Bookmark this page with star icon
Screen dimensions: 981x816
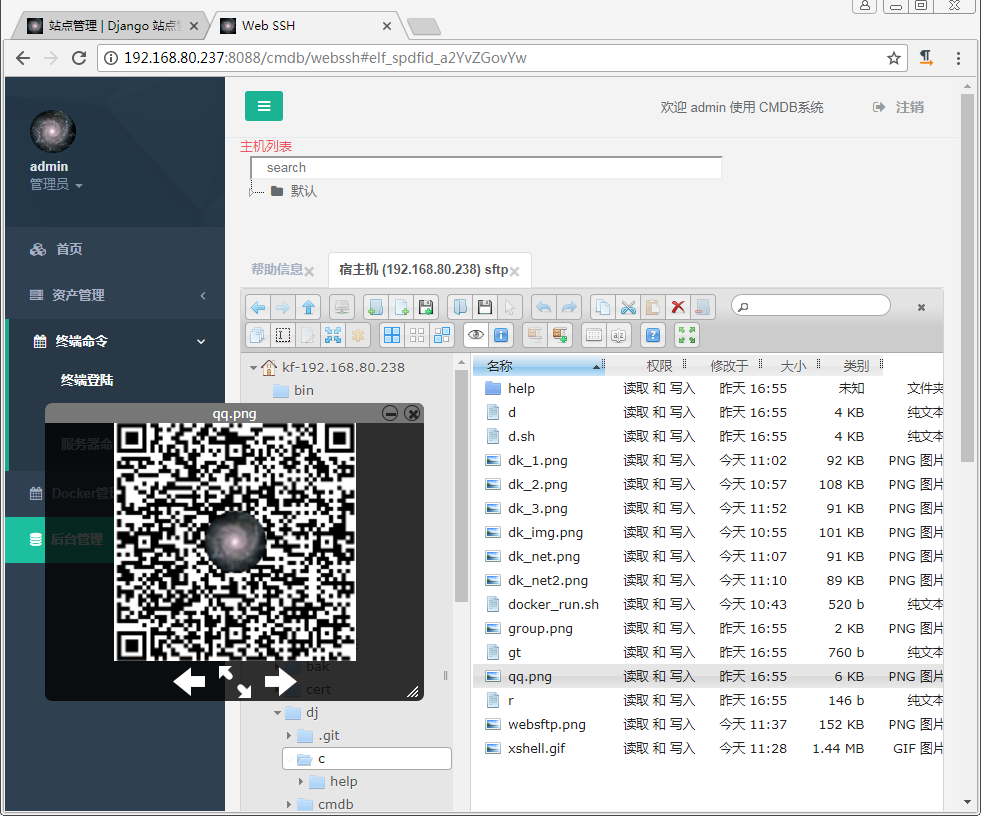(x=893, y=58)
